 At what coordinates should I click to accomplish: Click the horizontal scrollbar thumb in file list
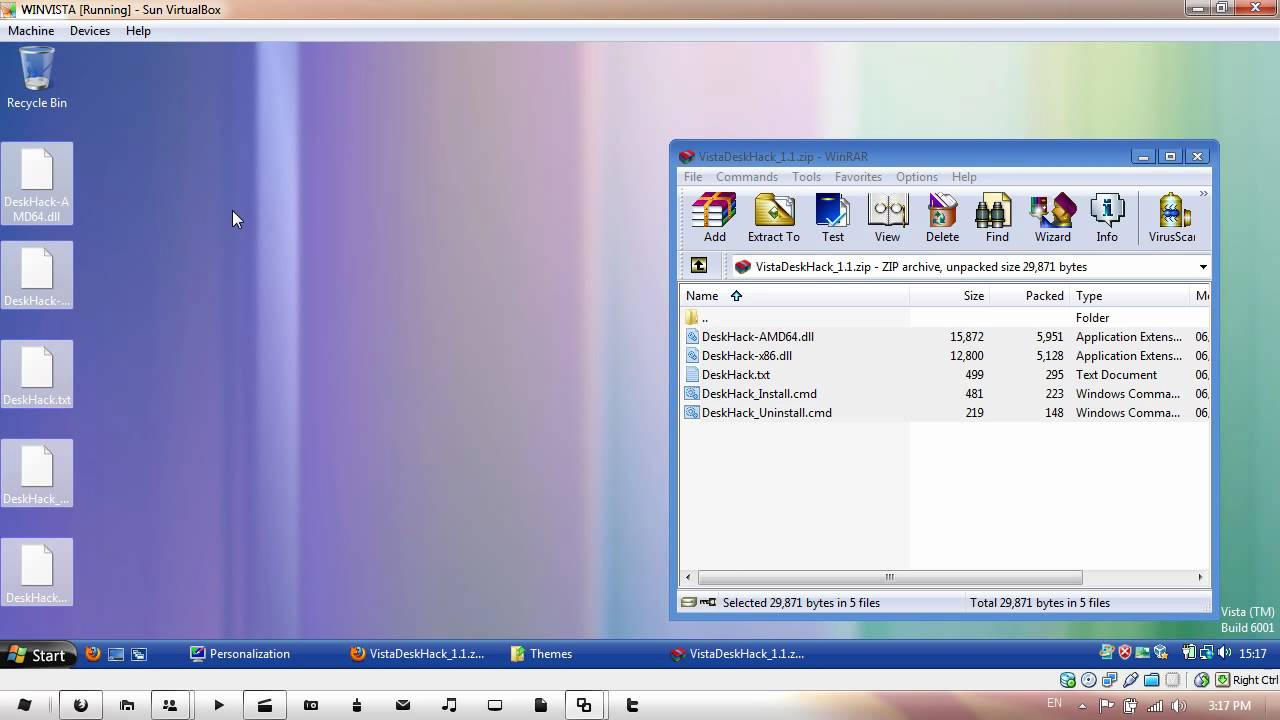tap(890, 577)
